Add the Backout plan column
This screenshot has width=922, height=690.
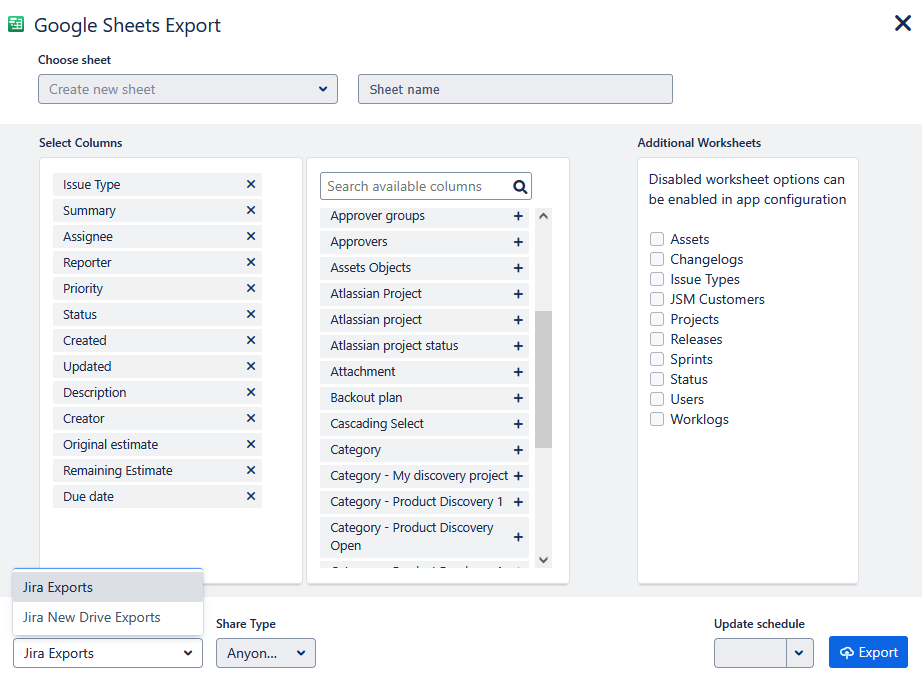518,398
